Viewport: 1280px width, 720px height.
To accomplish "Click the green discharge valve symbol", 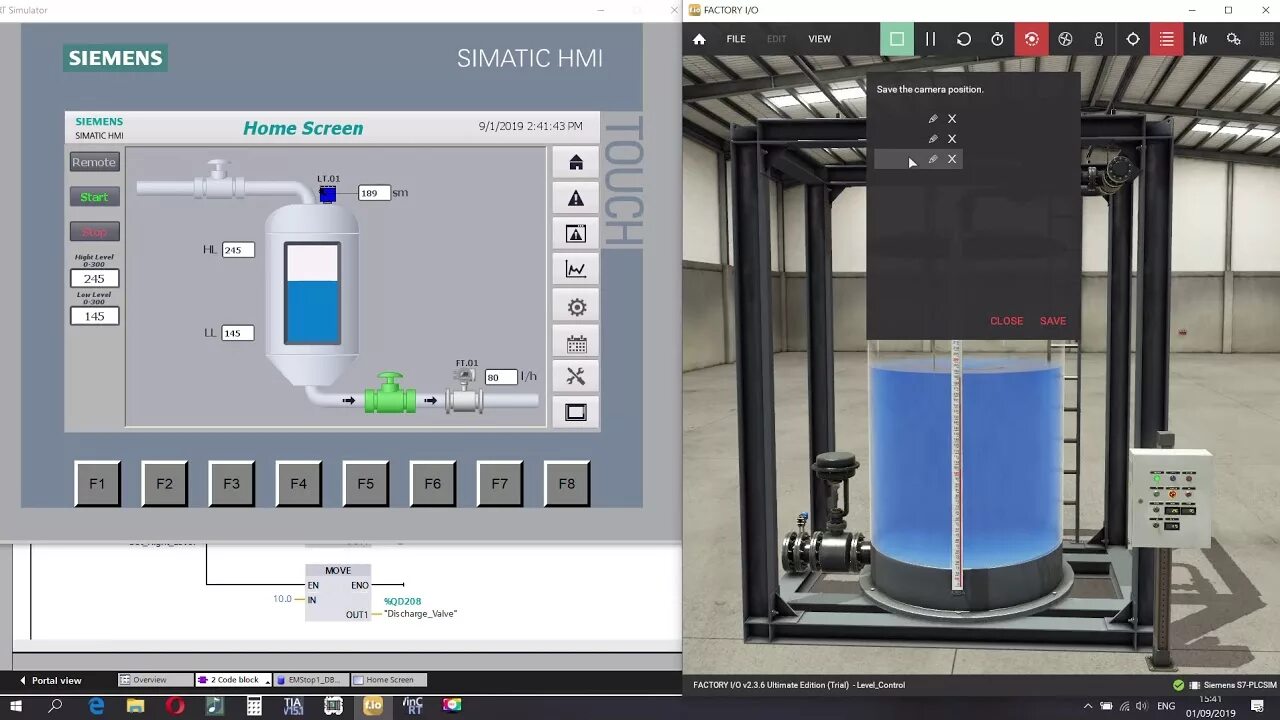I will 389,395.
